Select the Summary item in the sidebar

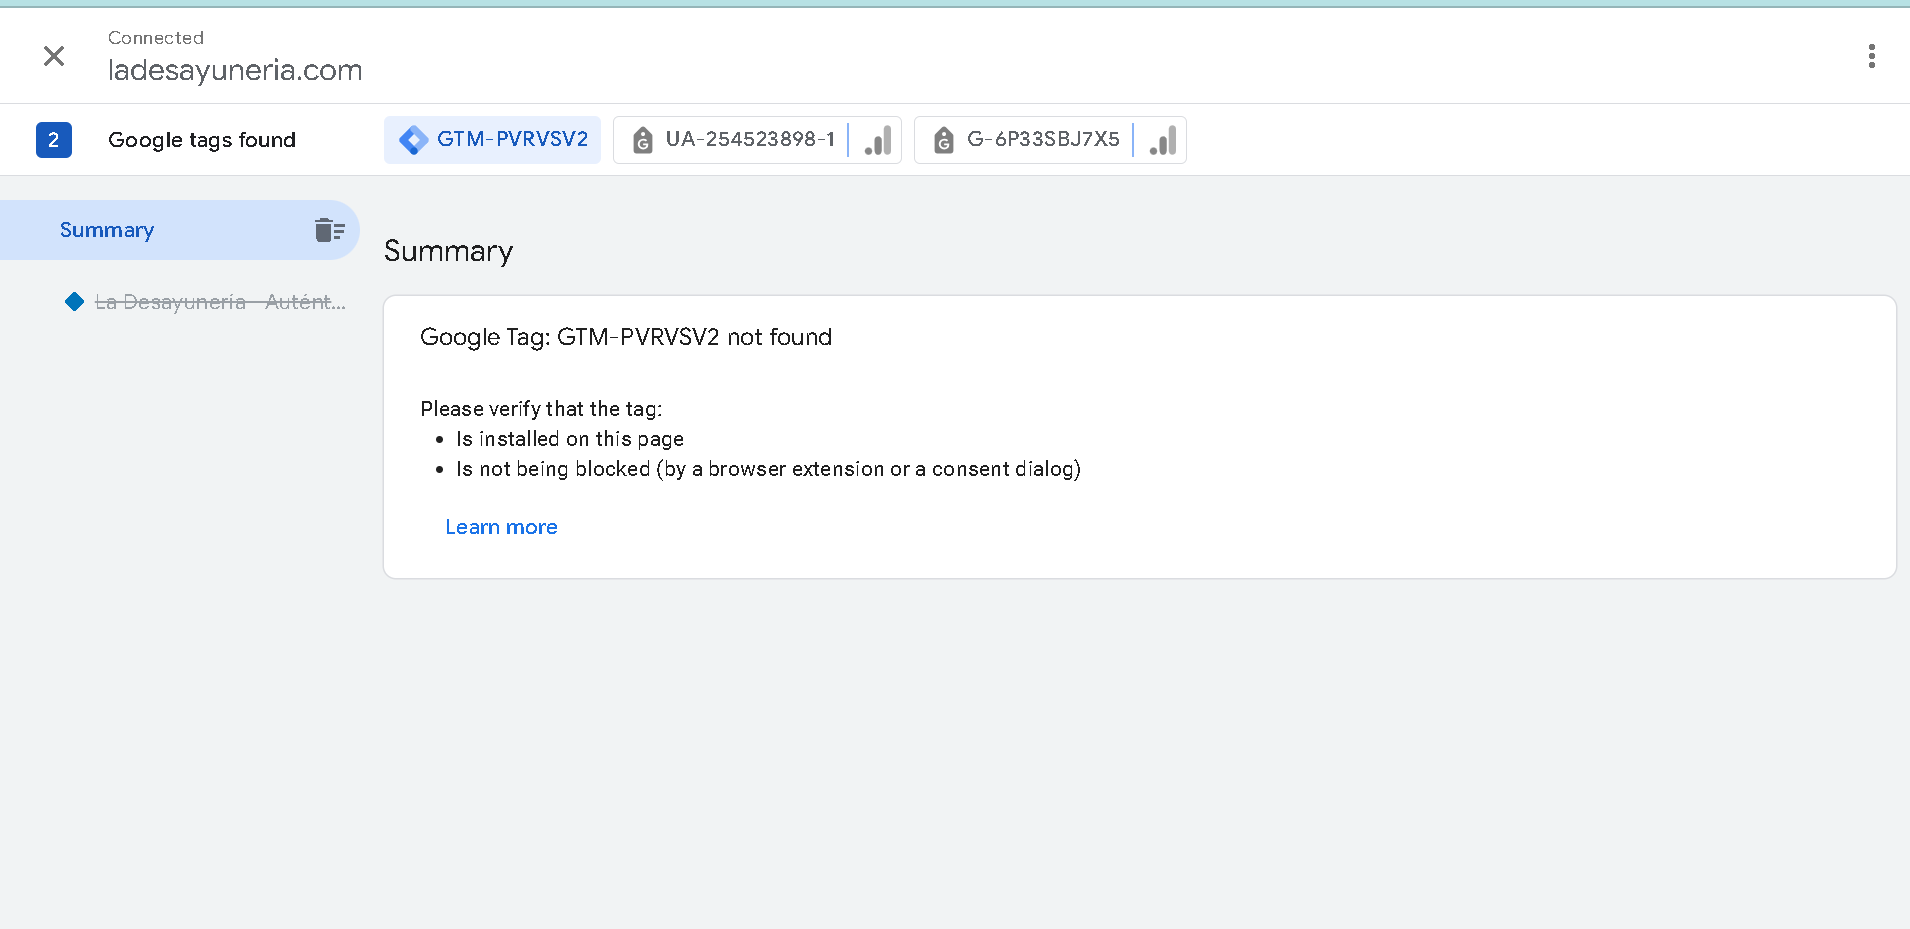tap(179, 230)
